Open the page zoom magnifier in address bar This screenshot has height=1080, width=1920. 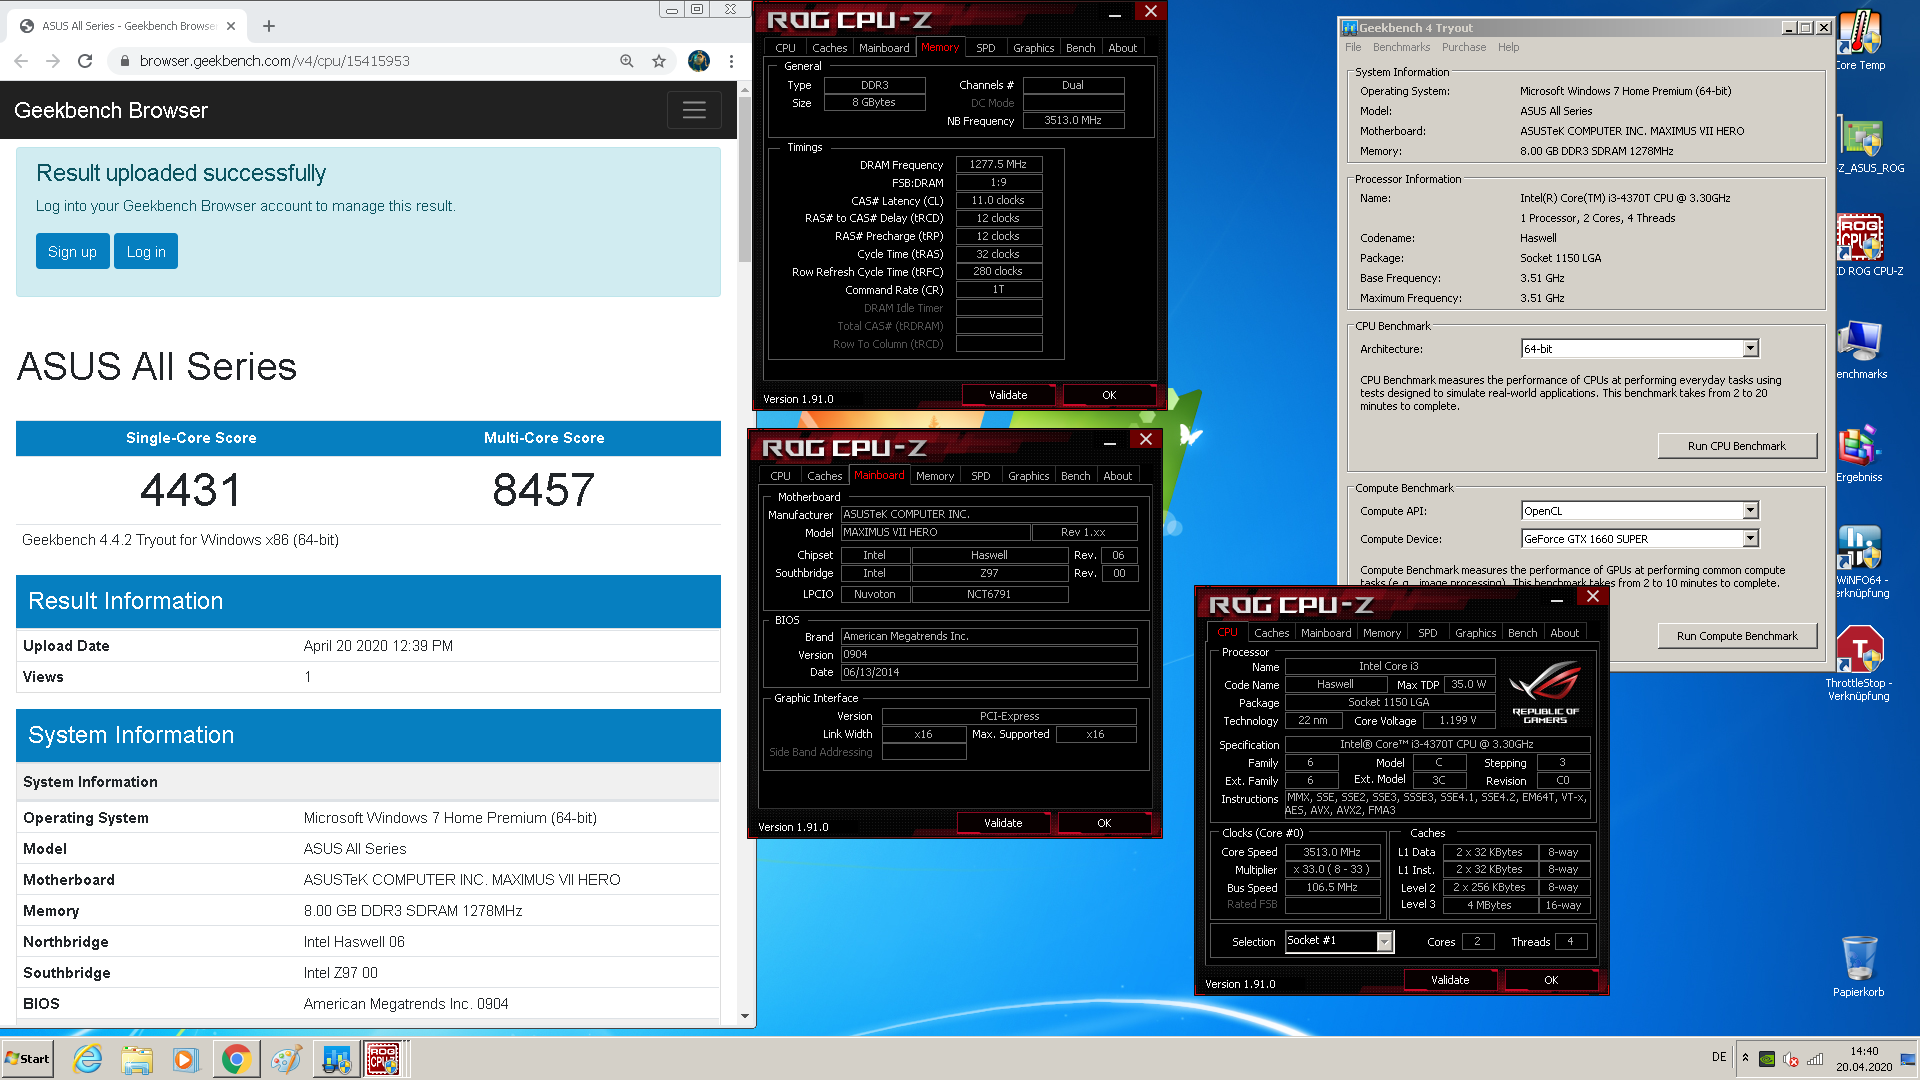[x=627, y=61]
